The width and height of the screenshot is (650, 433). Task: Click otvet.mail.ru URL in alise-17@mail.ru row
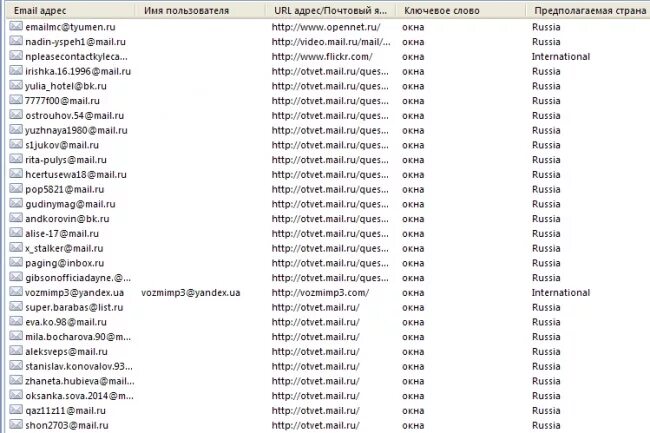330,234
